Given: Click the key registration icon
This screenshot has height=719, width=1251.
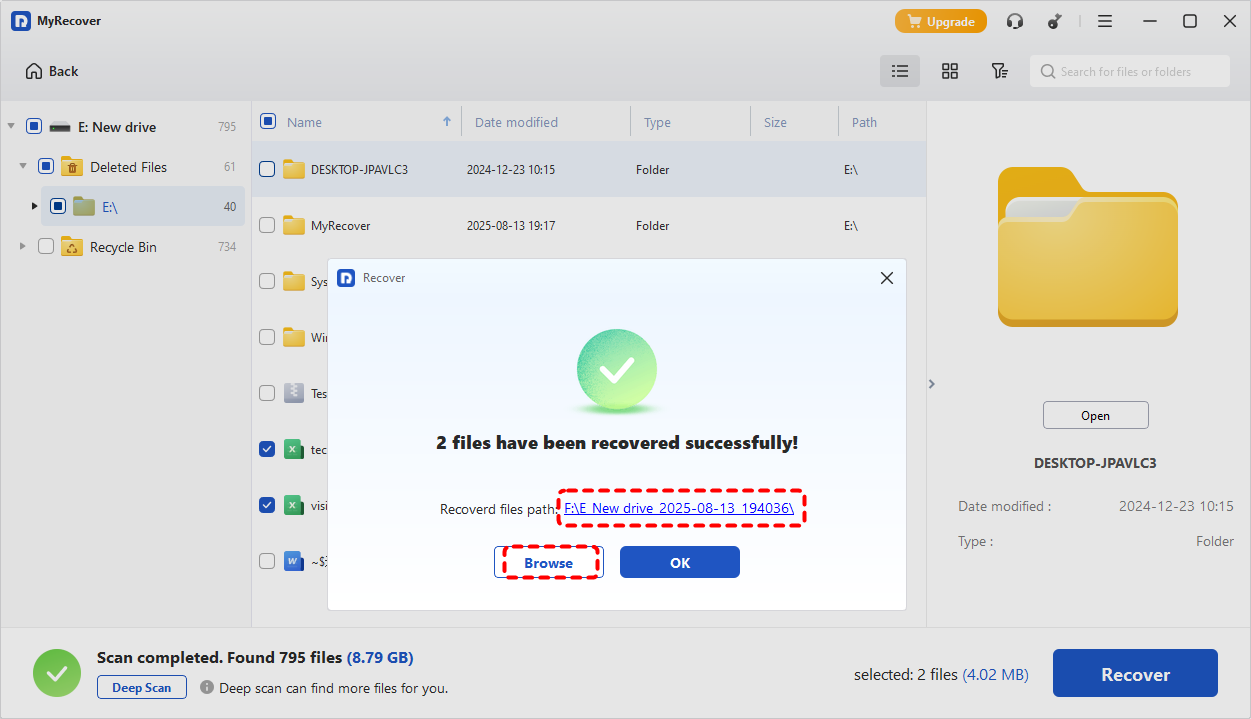Looking at the screenshot, I should point(1054,21).
